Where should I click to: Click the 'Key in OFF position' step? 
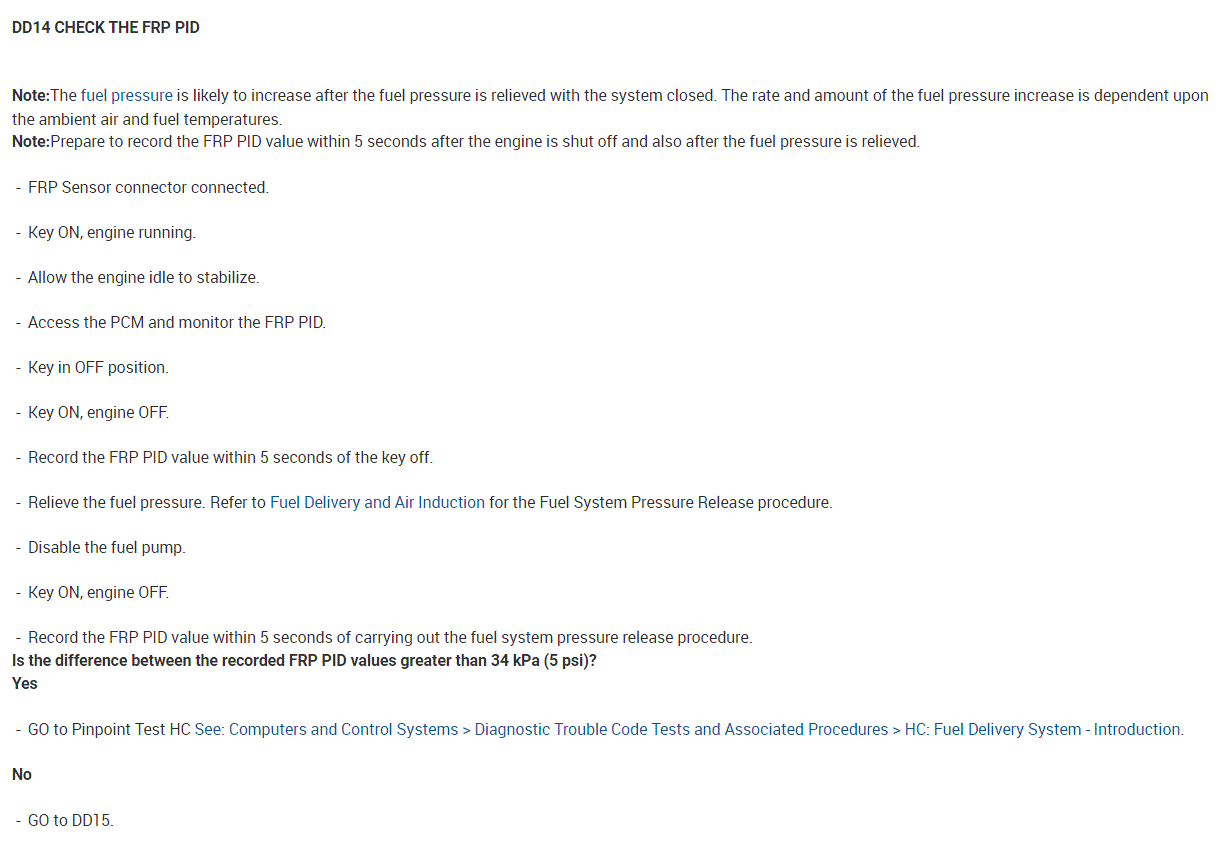[98, 367]
